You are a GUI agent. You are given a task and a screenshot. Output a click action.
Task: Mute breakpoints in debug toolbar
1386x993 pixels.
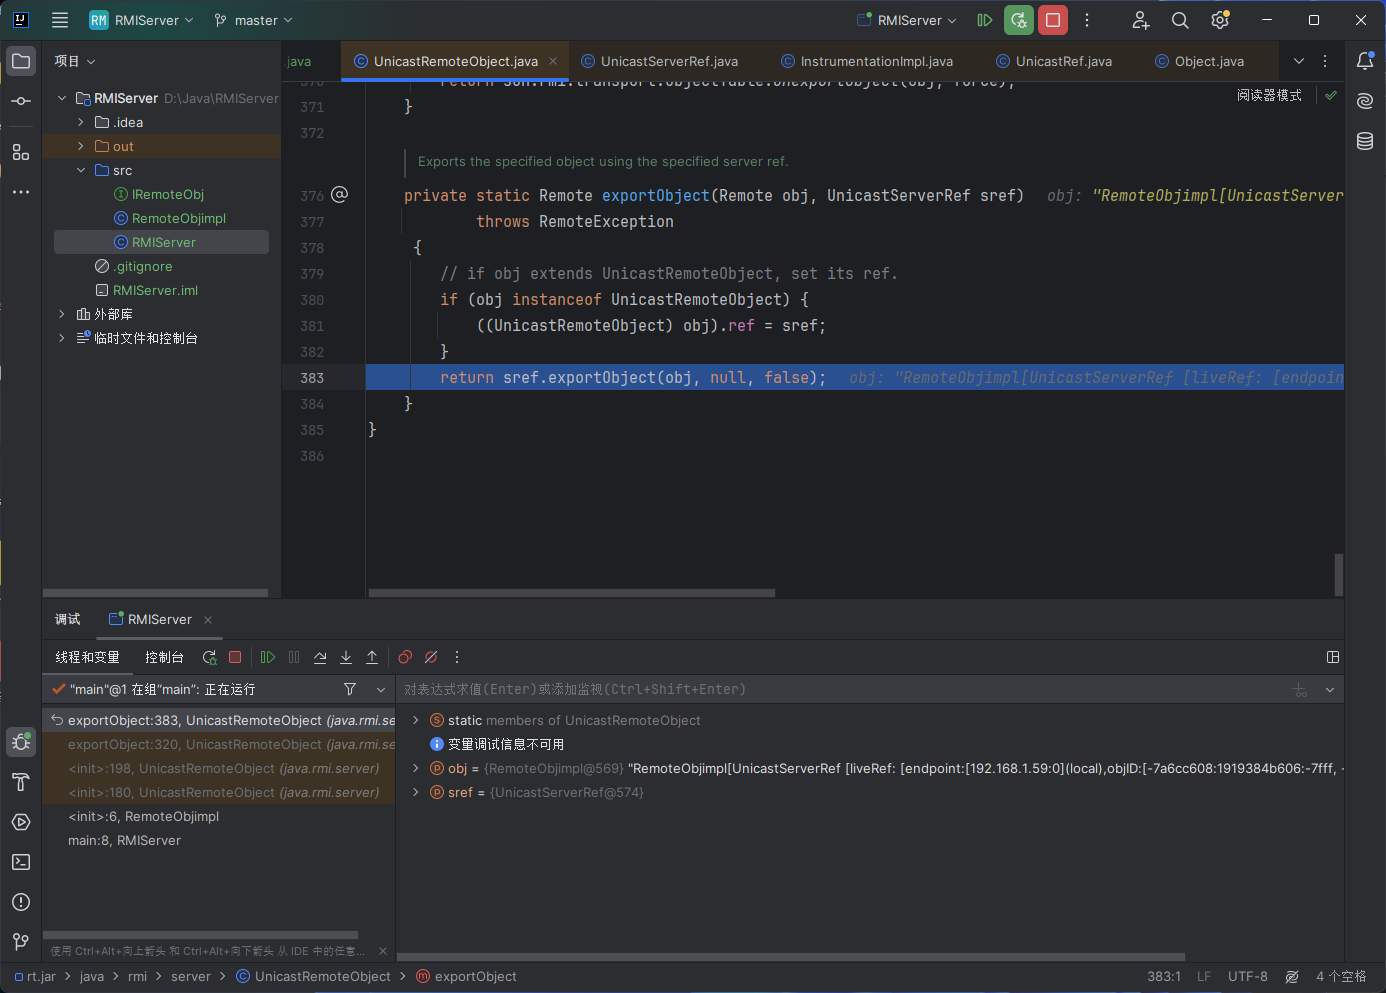pos(431,657)
